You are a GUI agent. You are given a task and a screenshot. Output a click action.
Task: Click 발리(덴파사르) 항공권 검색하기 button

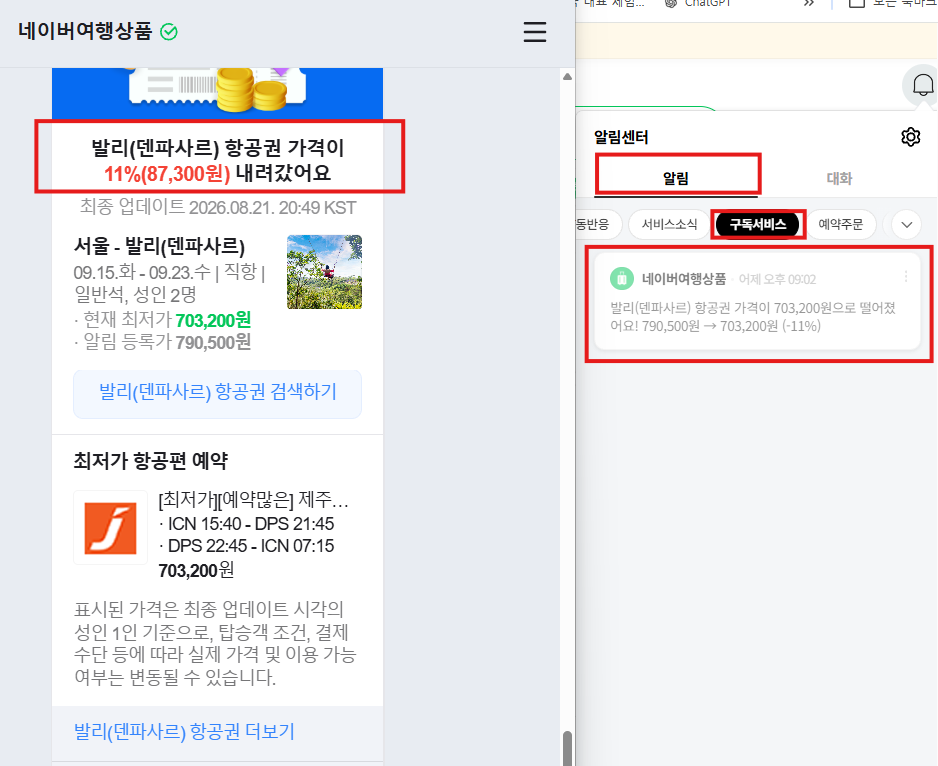218,393
